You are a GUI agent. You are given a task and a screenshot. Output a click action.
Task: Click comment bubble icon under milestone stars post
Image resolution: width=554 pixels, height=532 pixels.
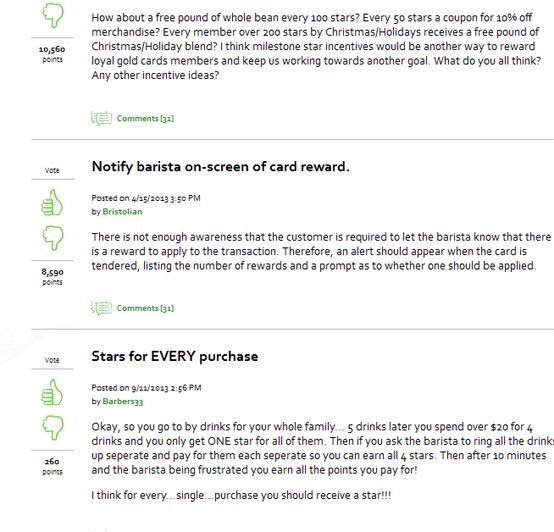[101, 118]
